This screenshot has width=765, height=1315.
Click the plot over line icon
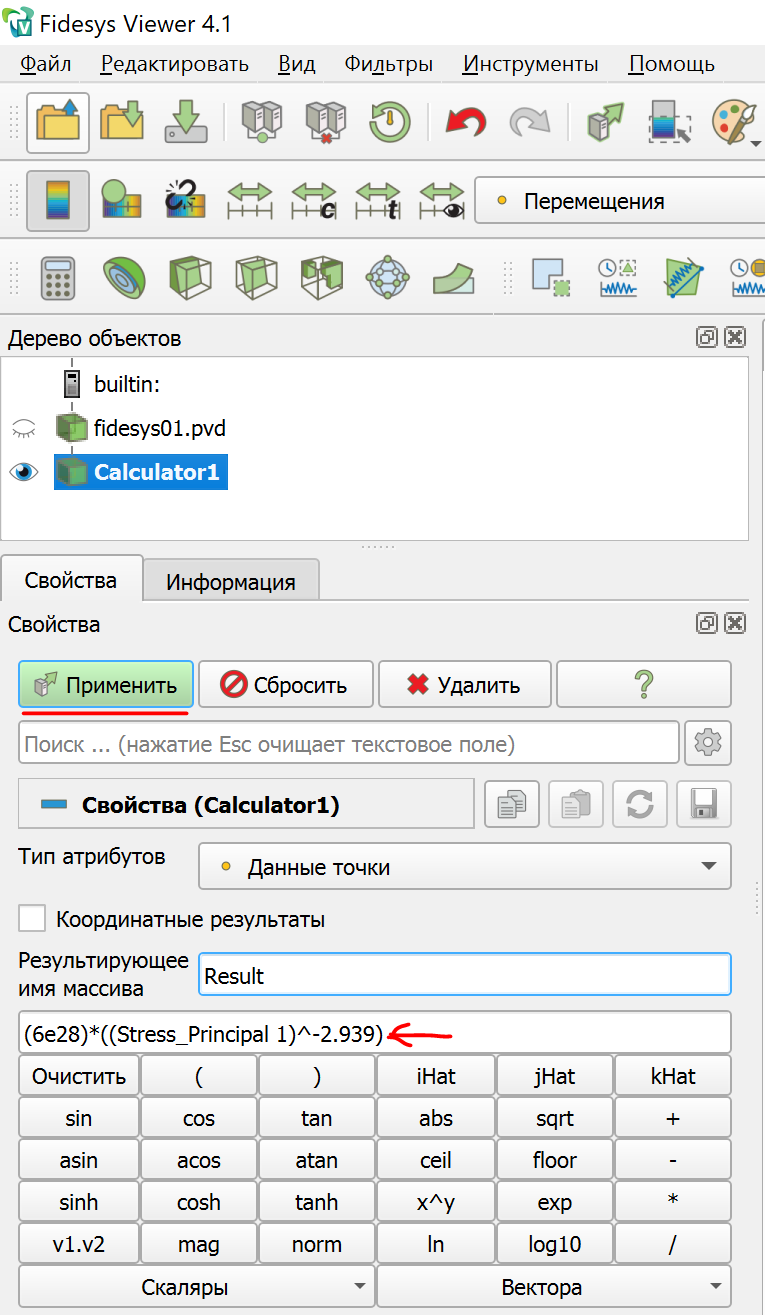(x=684, y=277)
